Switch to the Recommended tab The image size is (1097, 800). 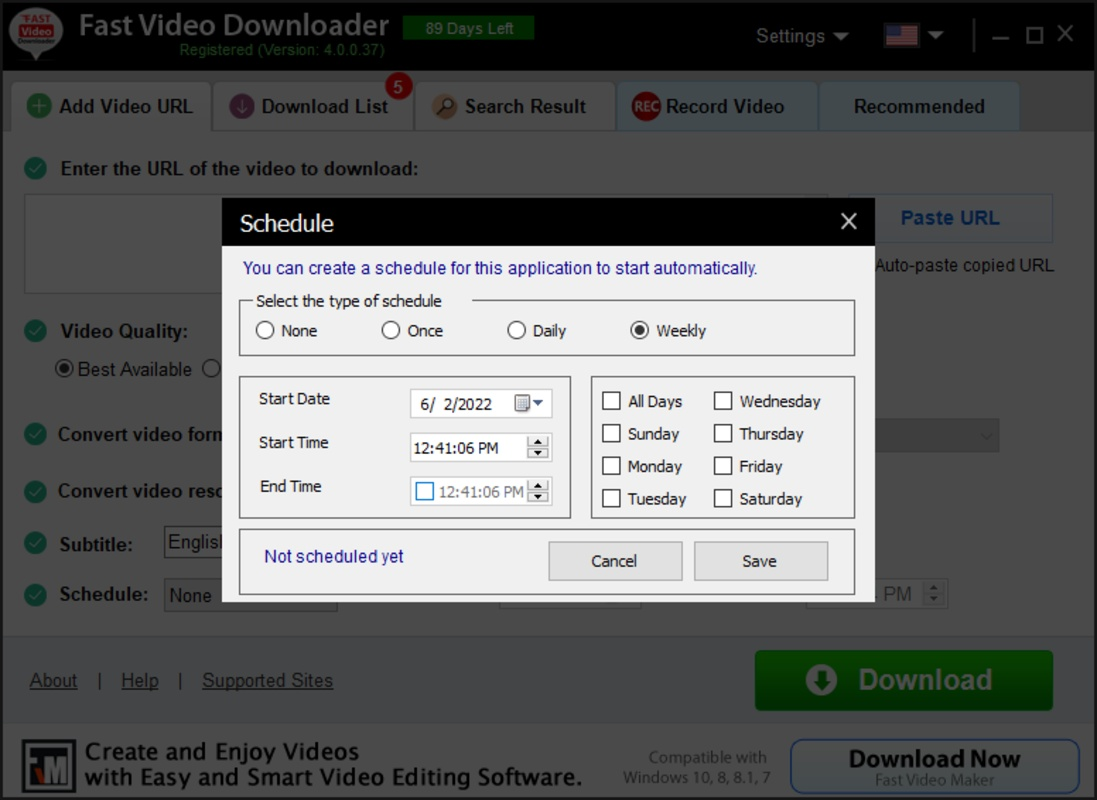point(918,106)
